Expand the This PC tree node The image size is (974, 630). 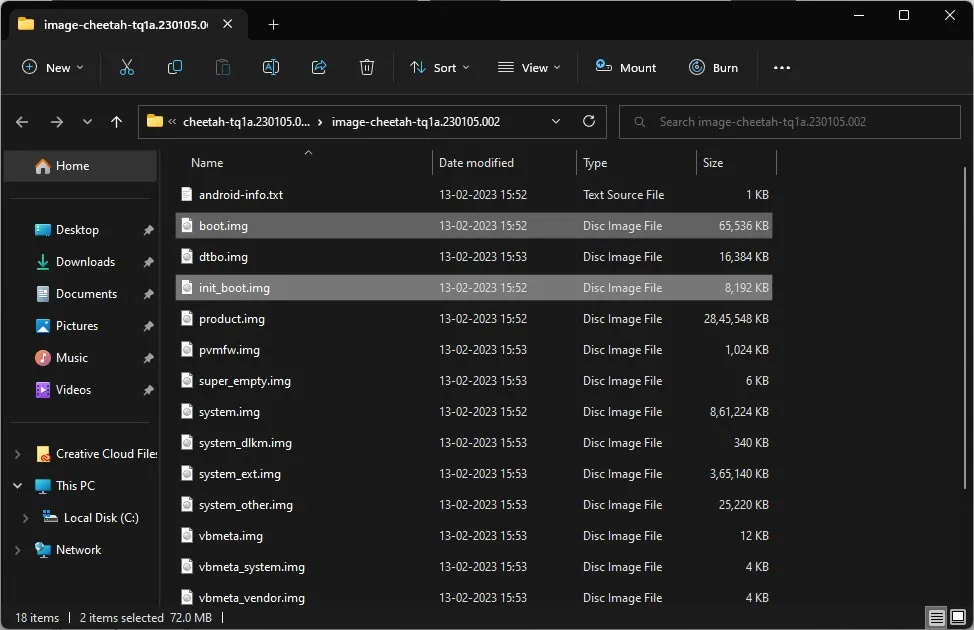tap(17, 486)
